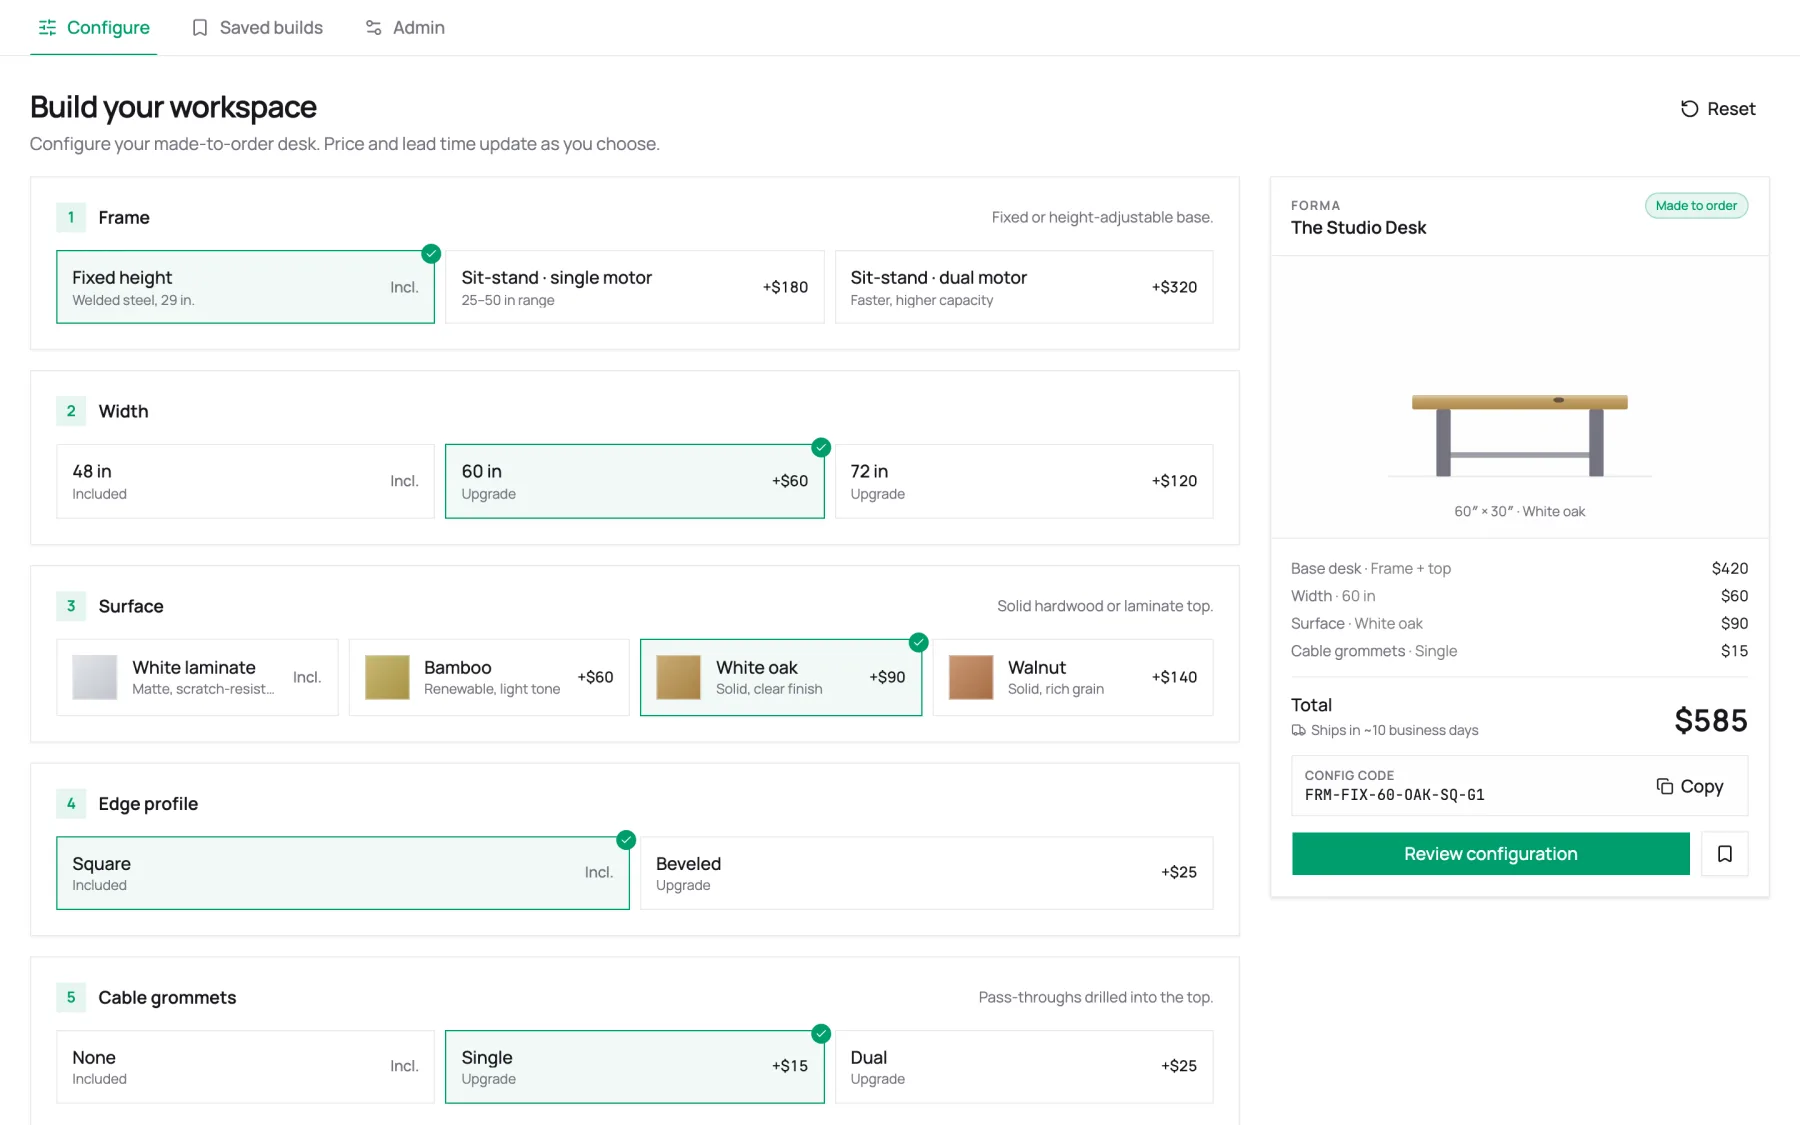Click the Fixed height checkmark badge
Image resolution: width=1800 pixels, height=1125 pixels.
pyautogui.click(x=431, y=254)
